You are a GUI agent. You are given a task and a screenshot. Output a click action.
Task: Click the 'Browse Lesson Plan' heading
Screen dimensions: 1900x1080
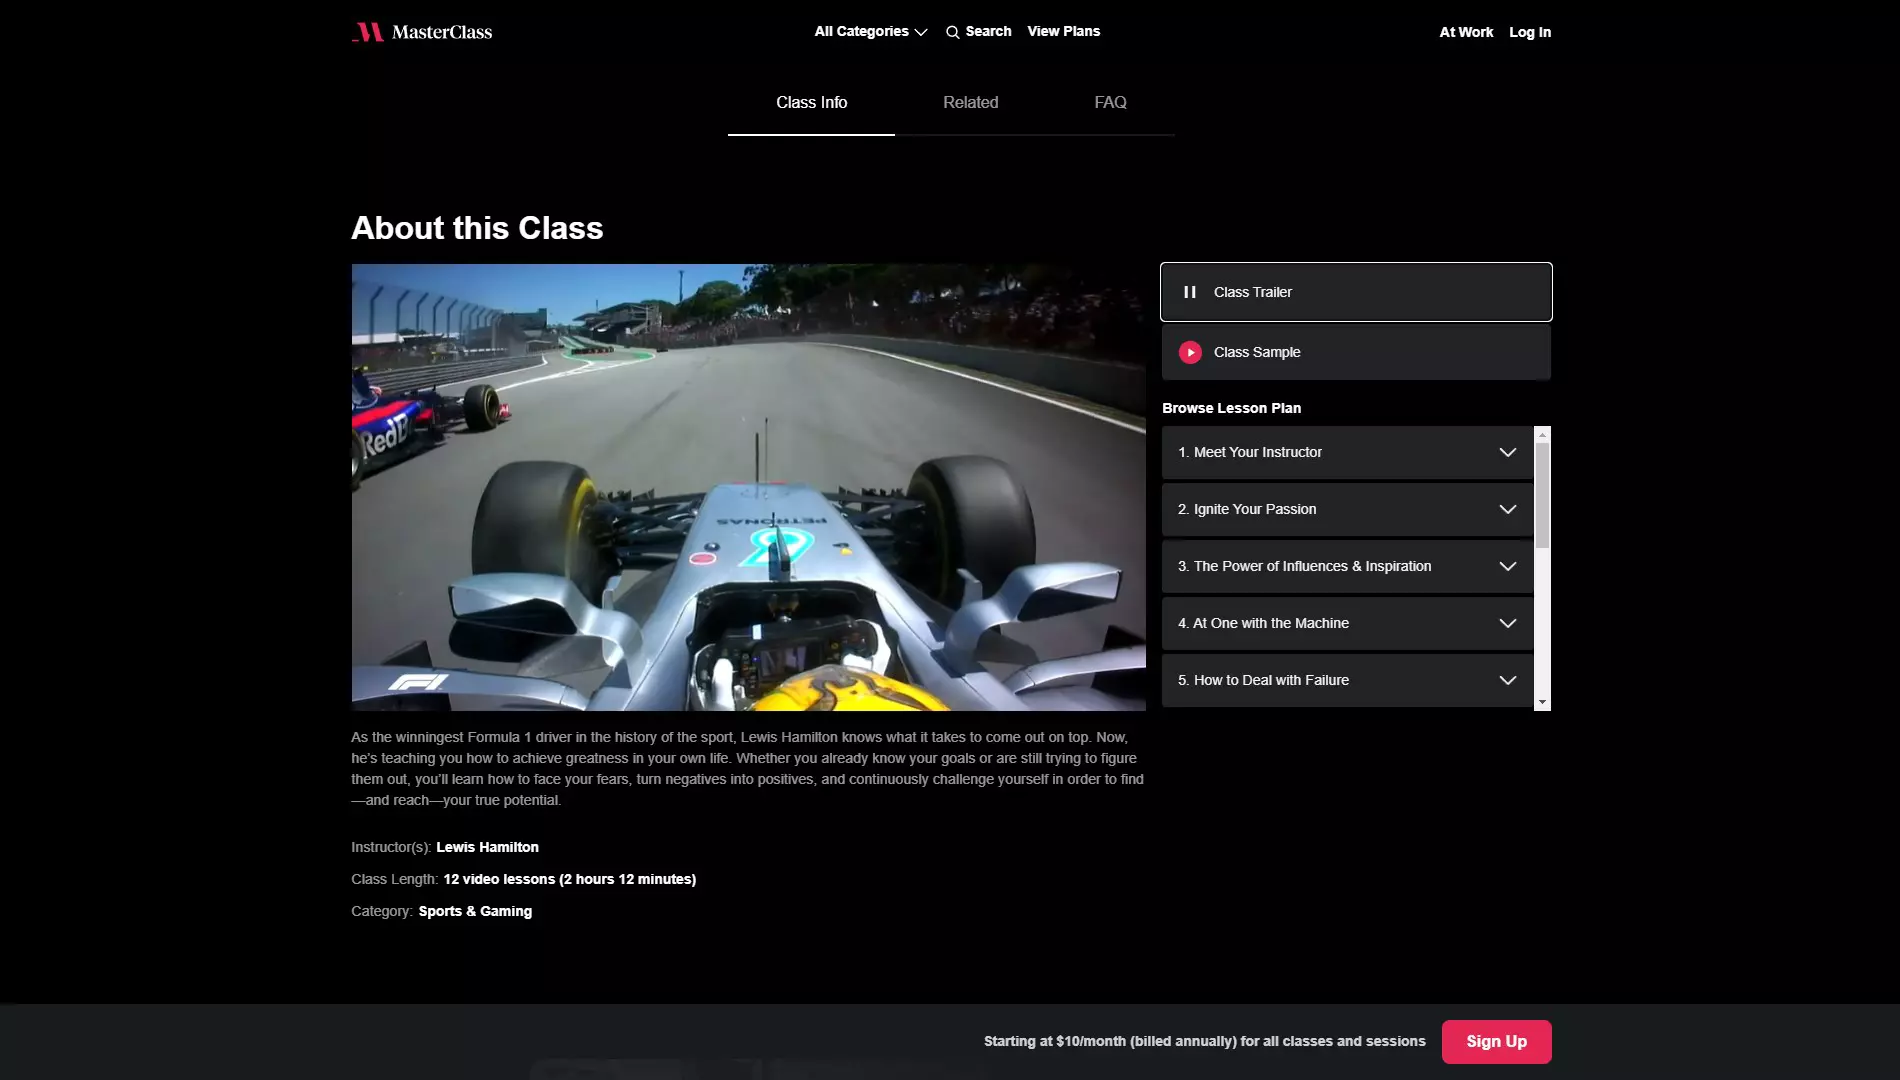click(x=1231, y=408)
